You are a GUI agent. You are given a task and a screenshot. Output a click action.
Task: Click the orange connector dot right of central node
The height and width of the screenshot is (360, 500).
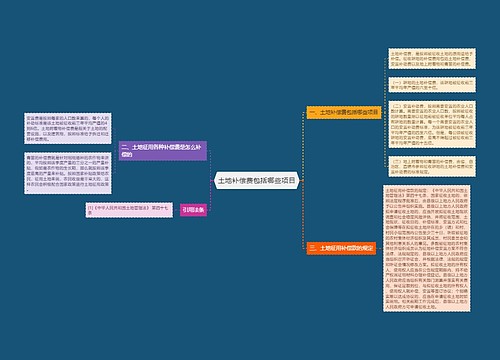[x=301, y=181]
